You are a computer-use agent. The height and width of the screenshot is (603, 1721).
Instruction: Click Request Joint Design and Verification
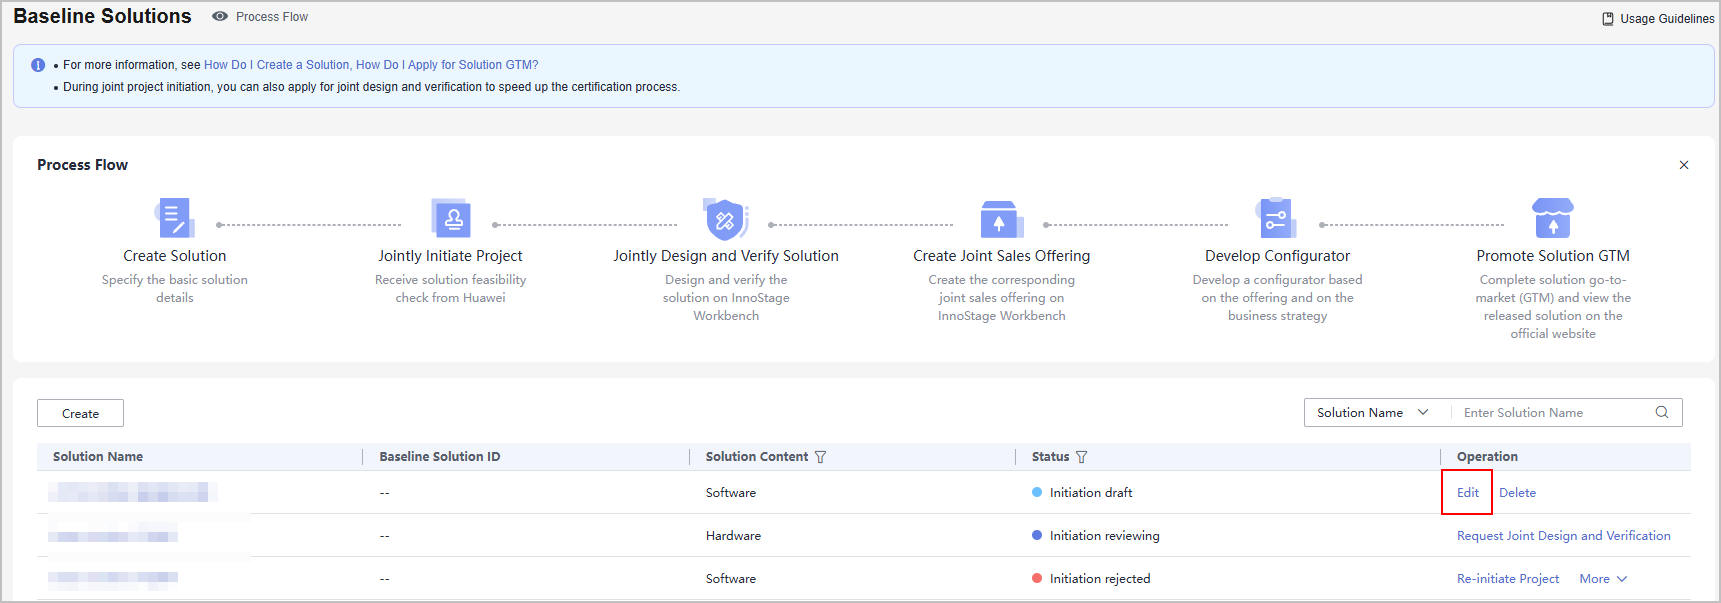(x=1563, y=536)
